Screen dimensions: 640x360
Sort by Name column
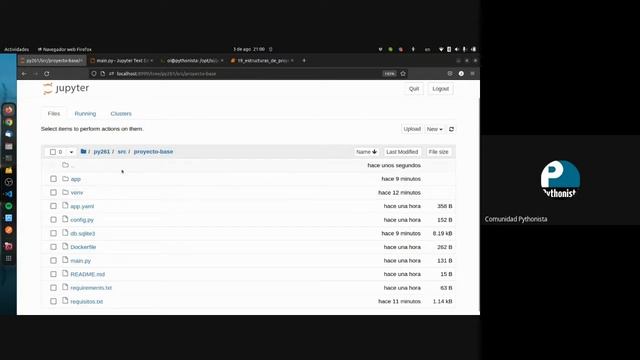[x=366, y=152]
